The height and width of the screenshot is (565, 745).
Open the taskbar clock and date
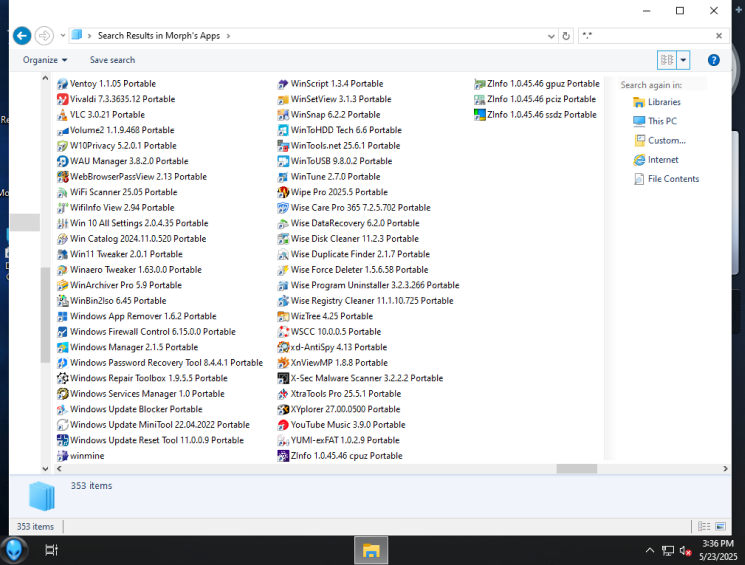718,550
